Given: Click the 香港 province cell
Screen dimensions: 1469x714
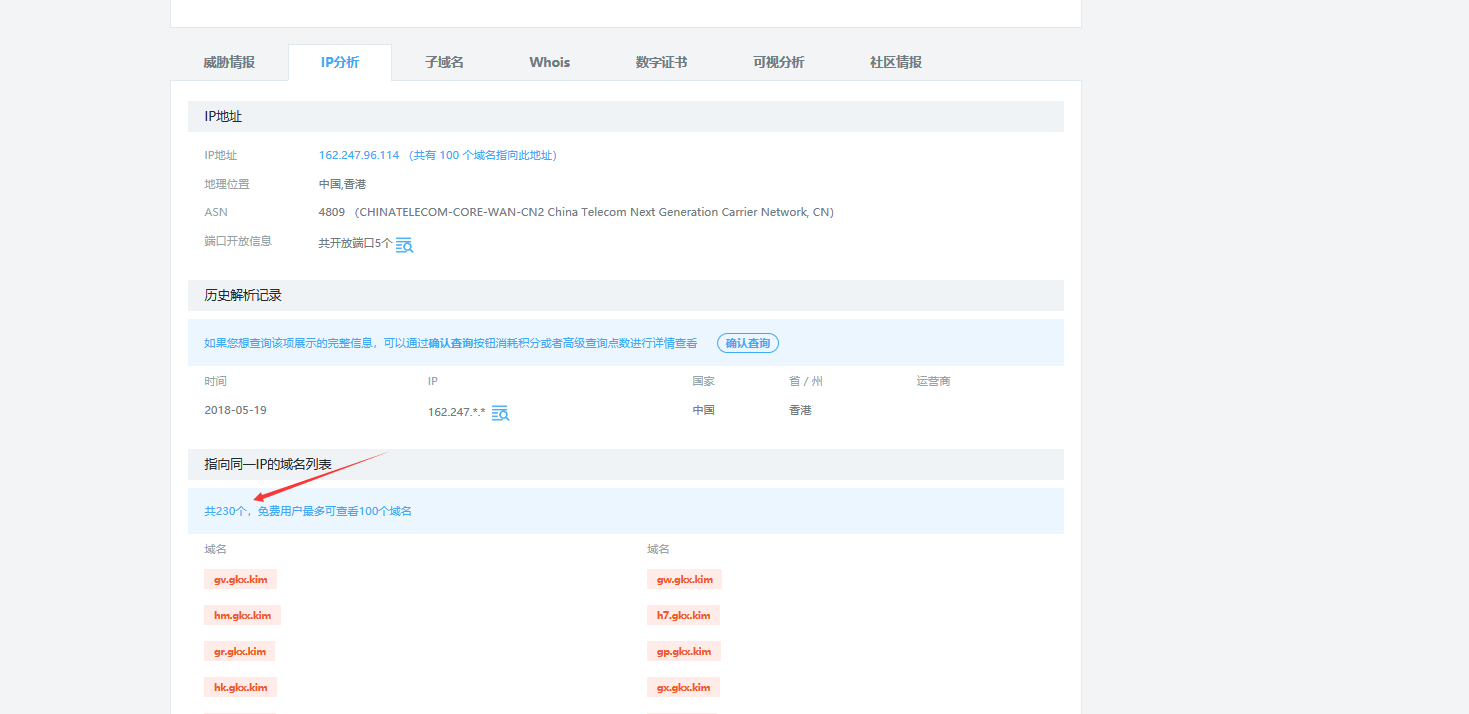Looking at the screenshot, I should (x=800, y=410).
